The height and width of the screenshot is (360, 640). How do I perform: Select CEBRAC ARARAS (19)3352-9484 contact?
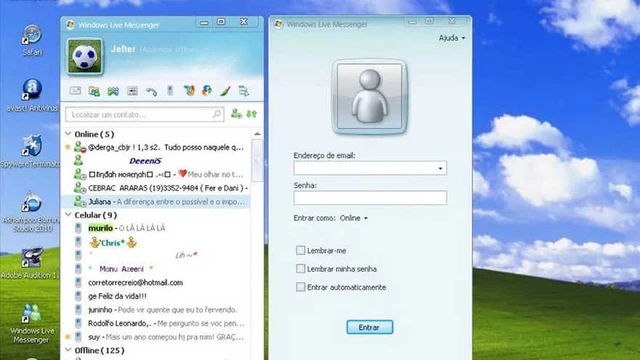157,188
